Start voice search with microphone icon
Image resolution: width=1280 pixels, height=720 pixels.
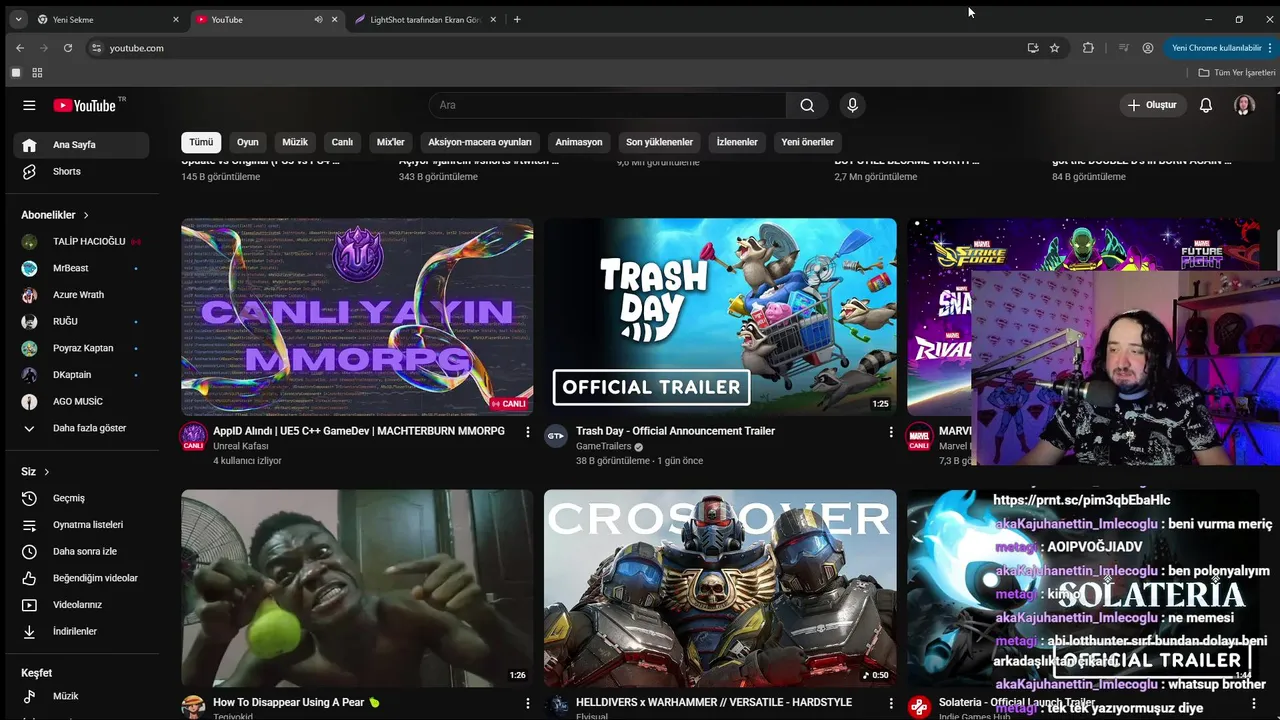point(852,105)
